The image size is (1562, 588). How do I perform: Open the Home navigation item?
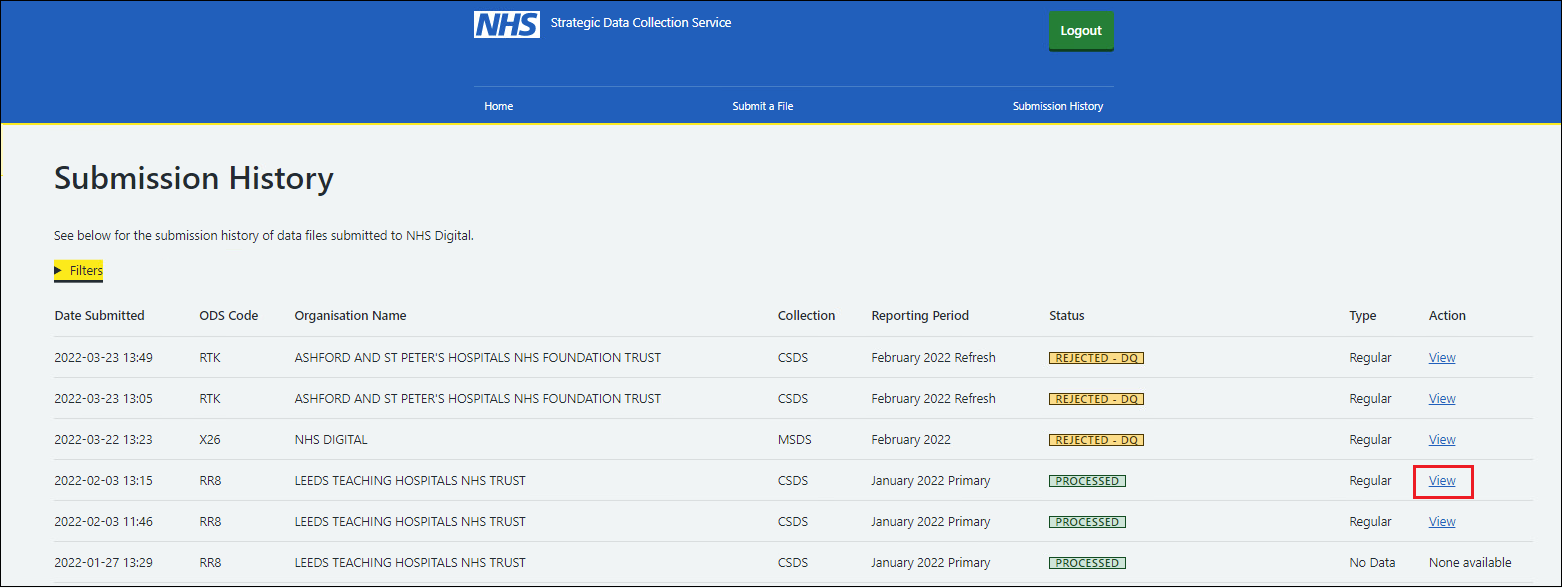498,106
